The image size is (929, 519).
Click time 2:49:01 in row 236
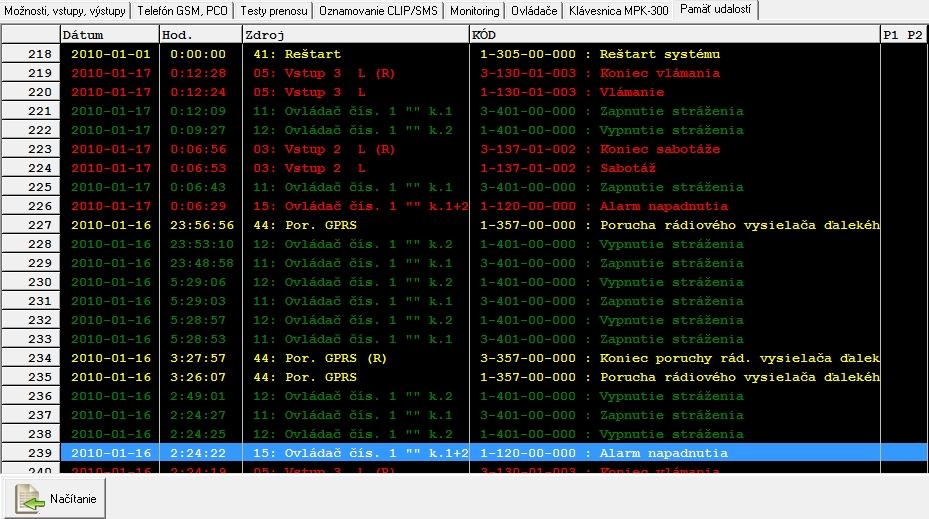point(198,395)
